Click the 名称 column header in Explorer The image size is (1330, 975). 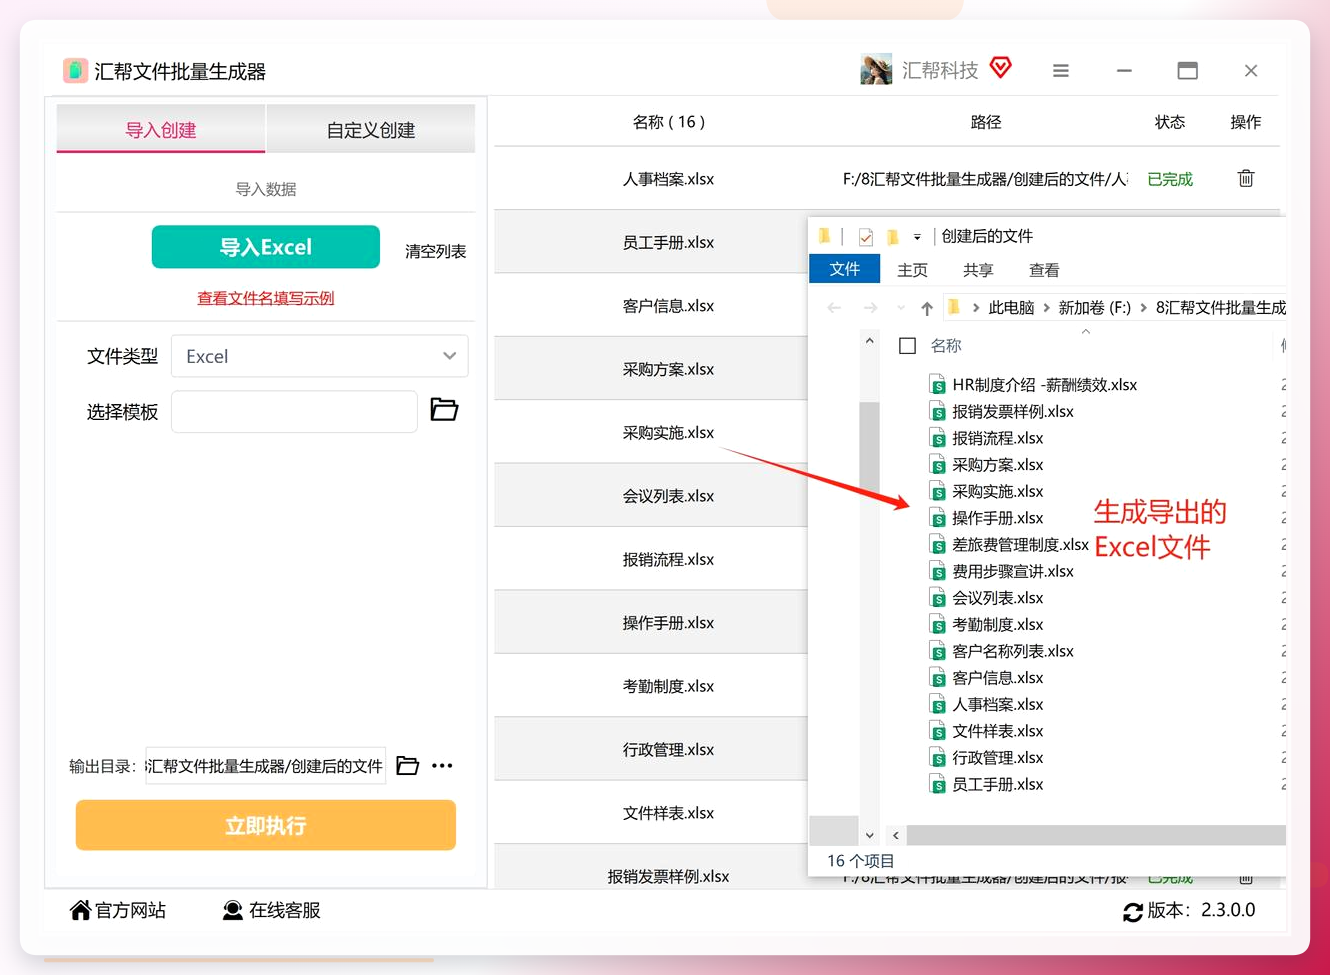click(x=946, y=346)
